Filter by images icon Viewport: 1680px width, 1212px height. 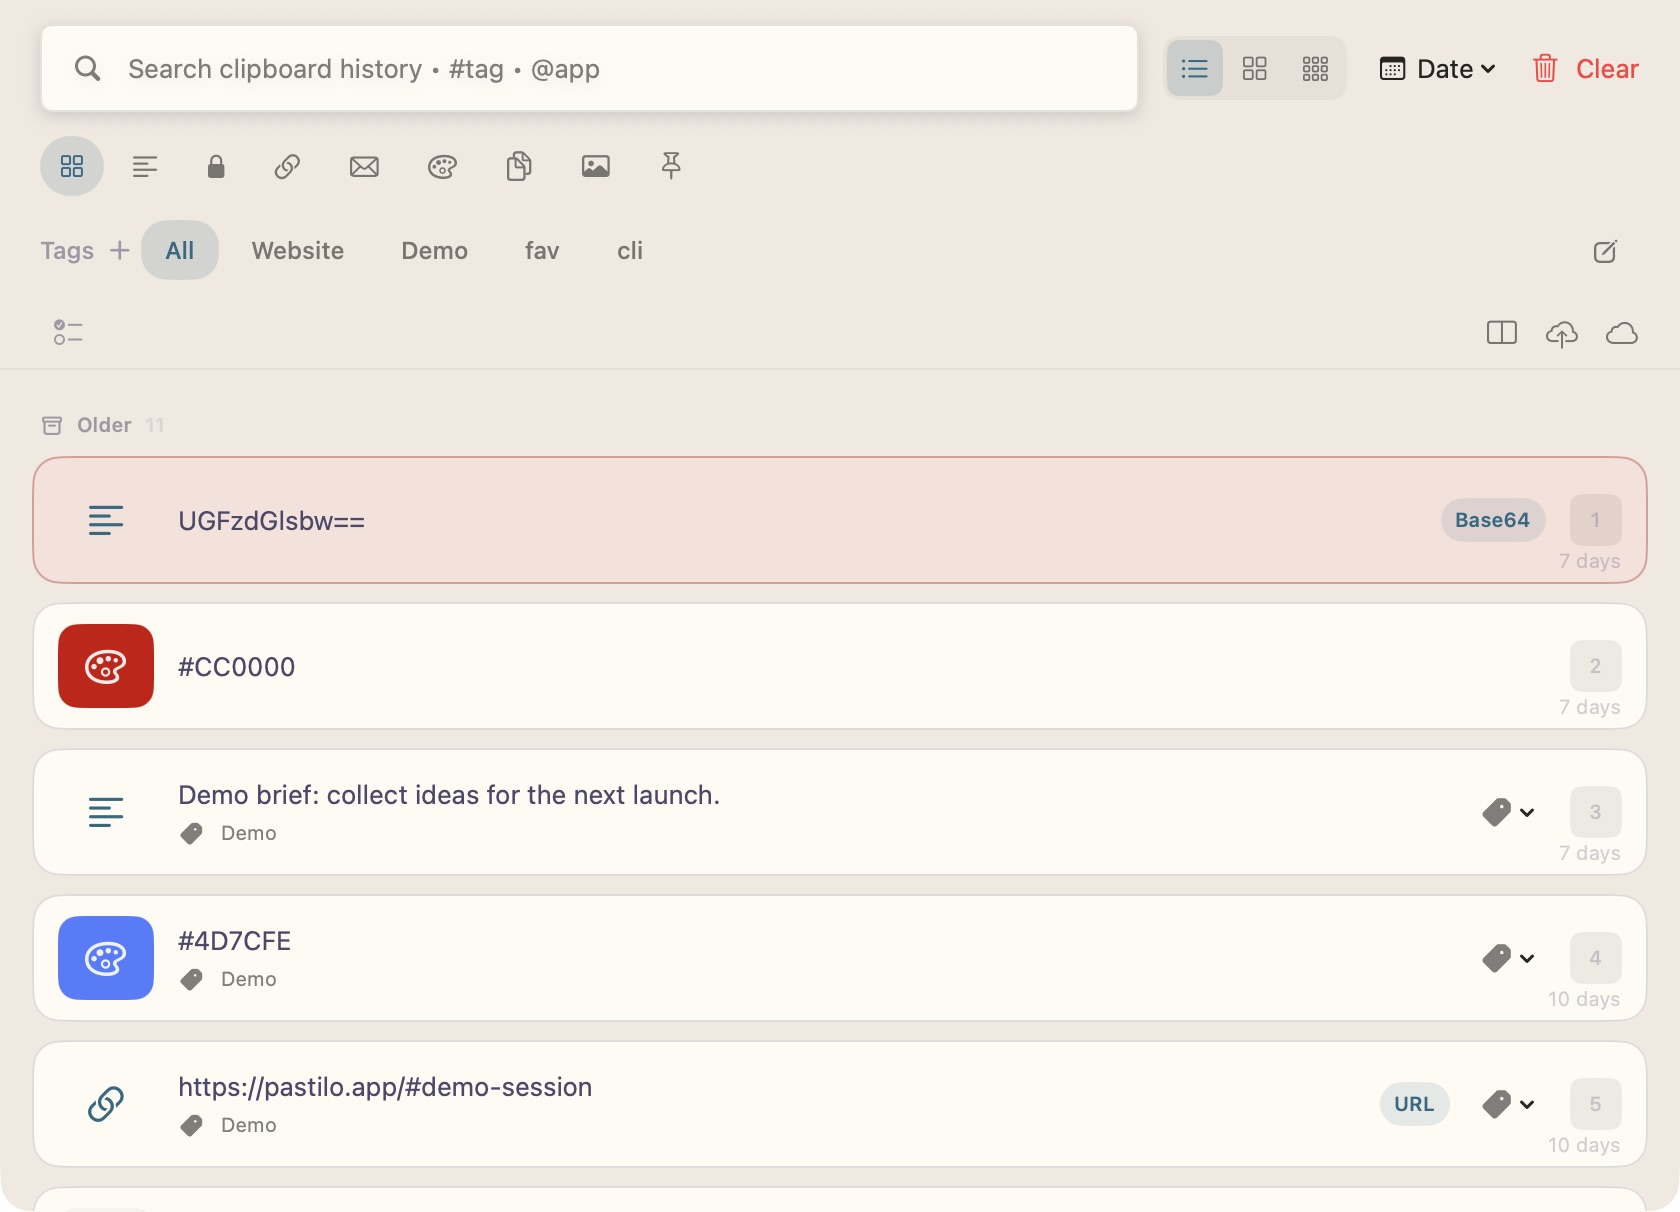(596, 166)
